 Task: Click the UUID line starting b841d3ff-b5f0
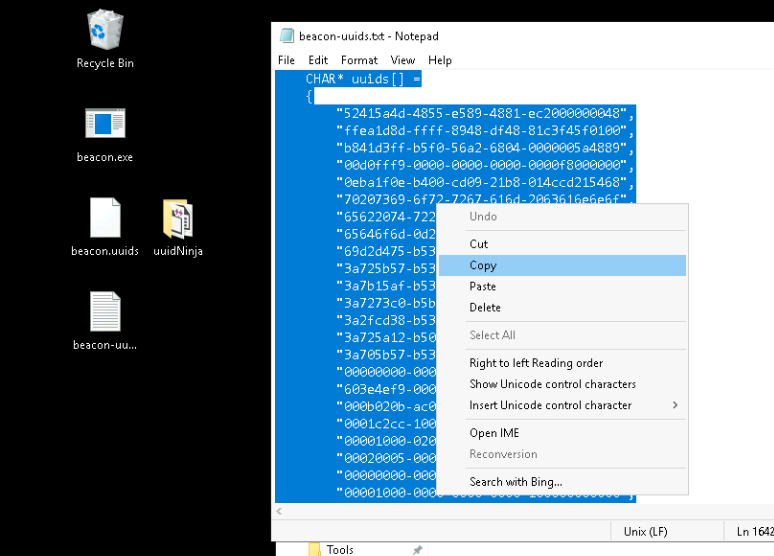pyautogui.click(x=485, y=148)
